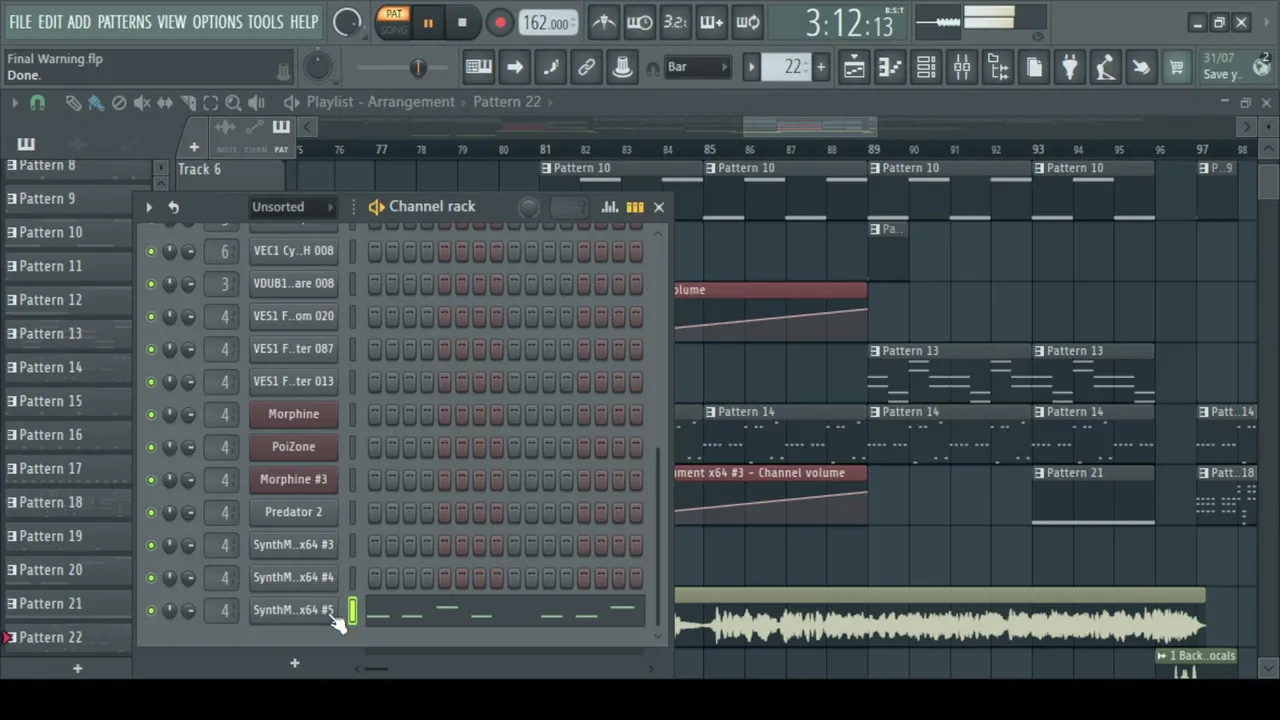1280x720 pixels.
Task: Click the Channel rack swing knob
Action: 529,207
